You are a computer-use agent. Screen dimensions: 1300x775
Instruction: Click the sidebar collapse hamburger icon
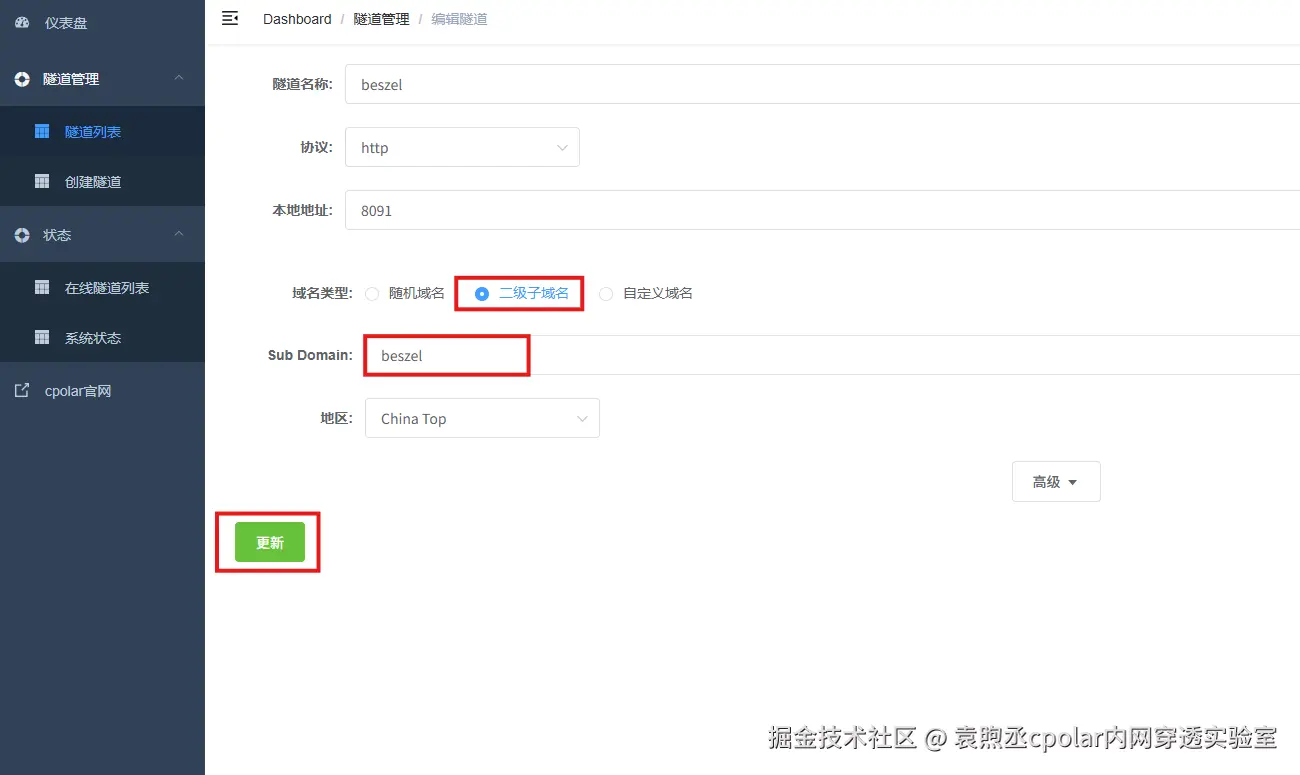click(x=230, y=18)
